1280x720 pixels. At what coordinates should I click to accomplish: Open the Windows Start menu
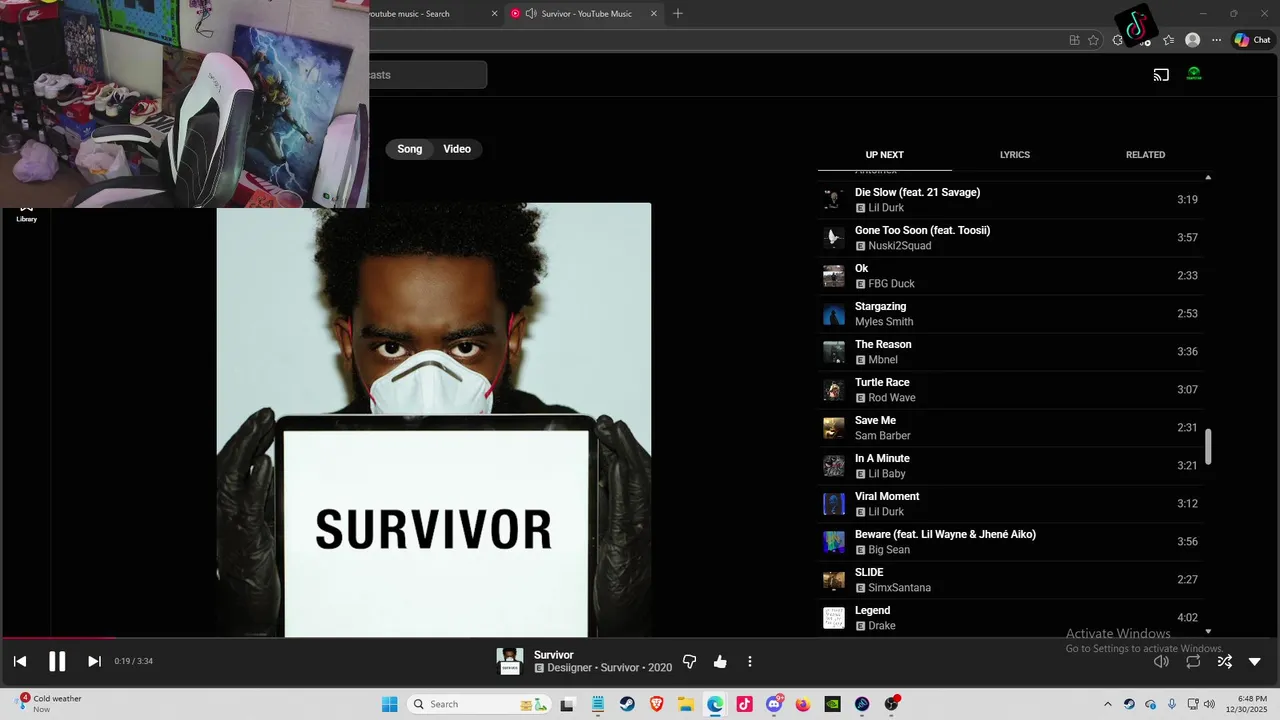(x=390, y=704)
